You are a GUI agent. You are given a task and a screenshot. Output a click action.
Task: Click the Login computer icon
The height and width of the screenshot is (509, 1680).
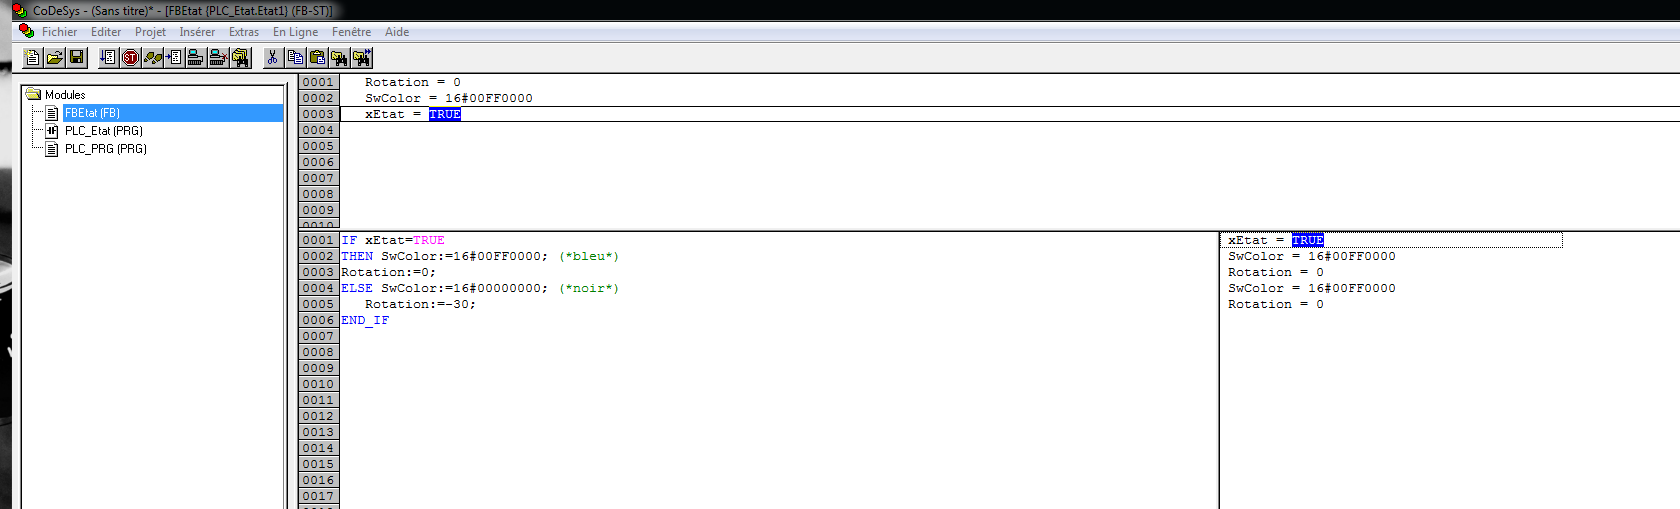[196, 57]
